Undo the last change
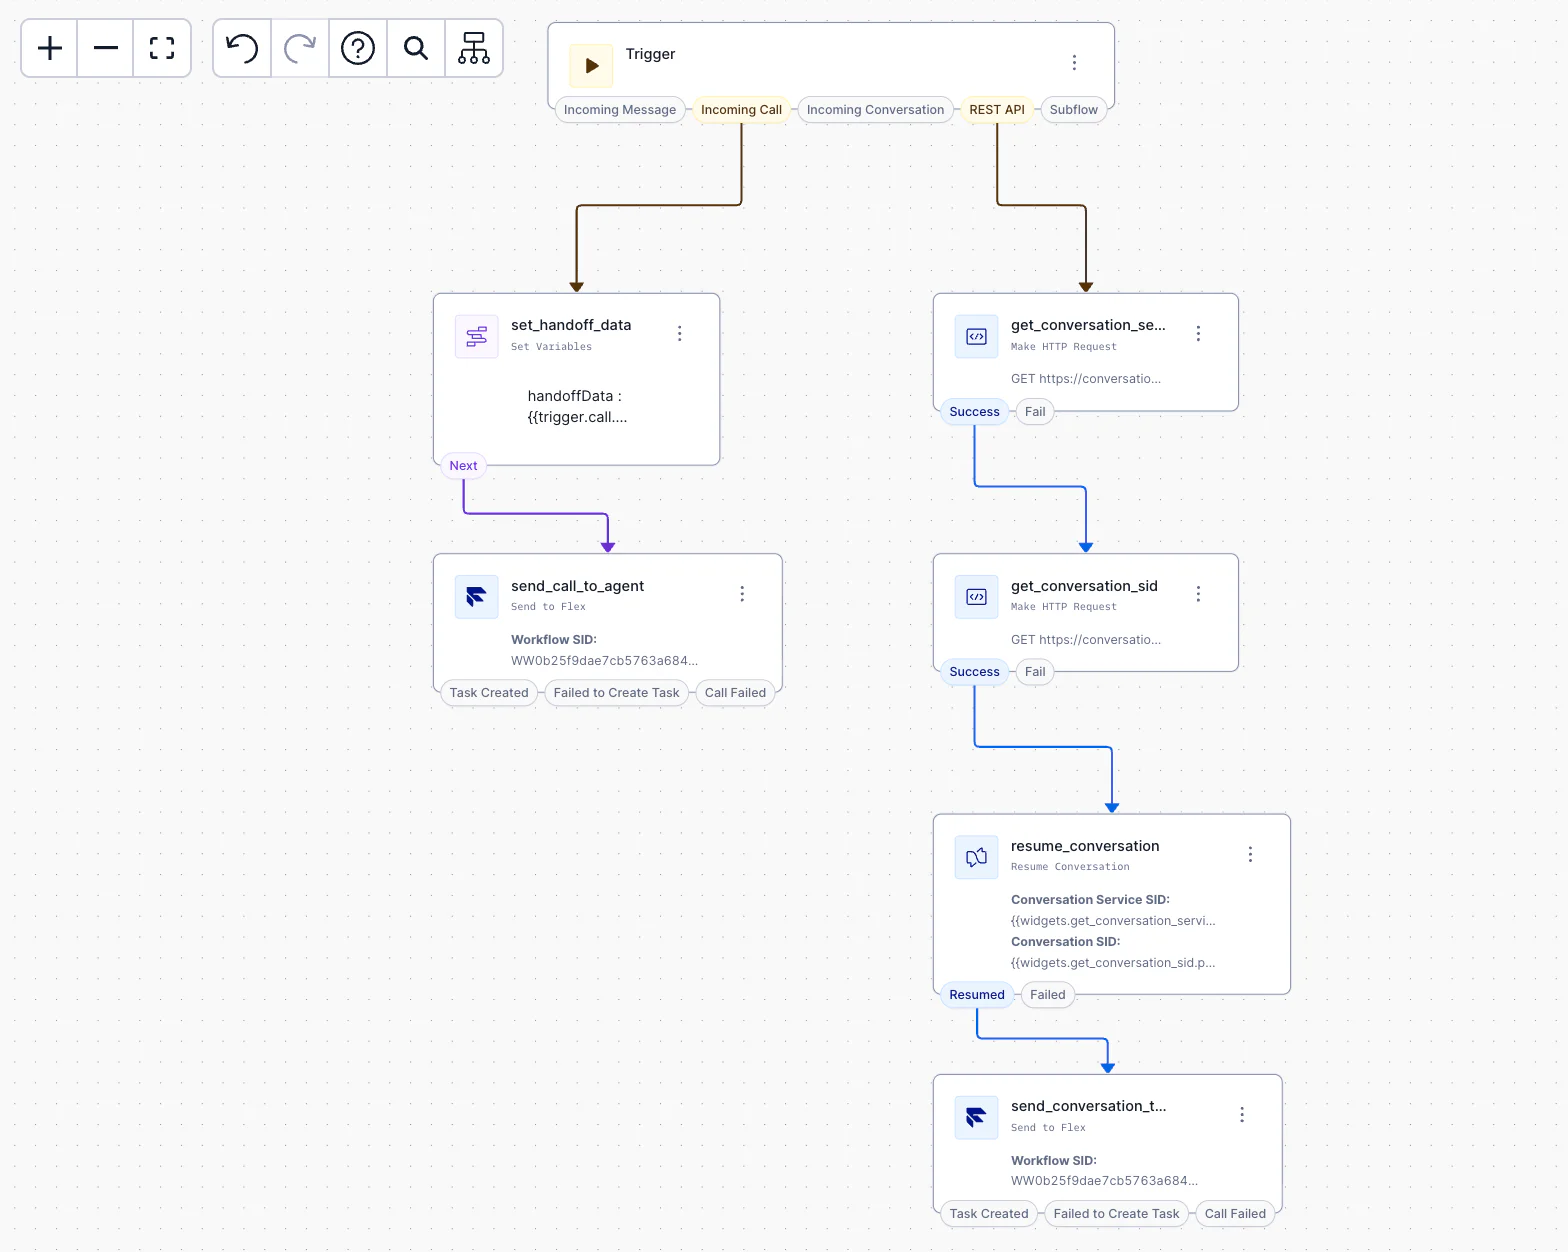Image resolution: width=1568 pixels, height=1252 pixels. click(242, 48)
